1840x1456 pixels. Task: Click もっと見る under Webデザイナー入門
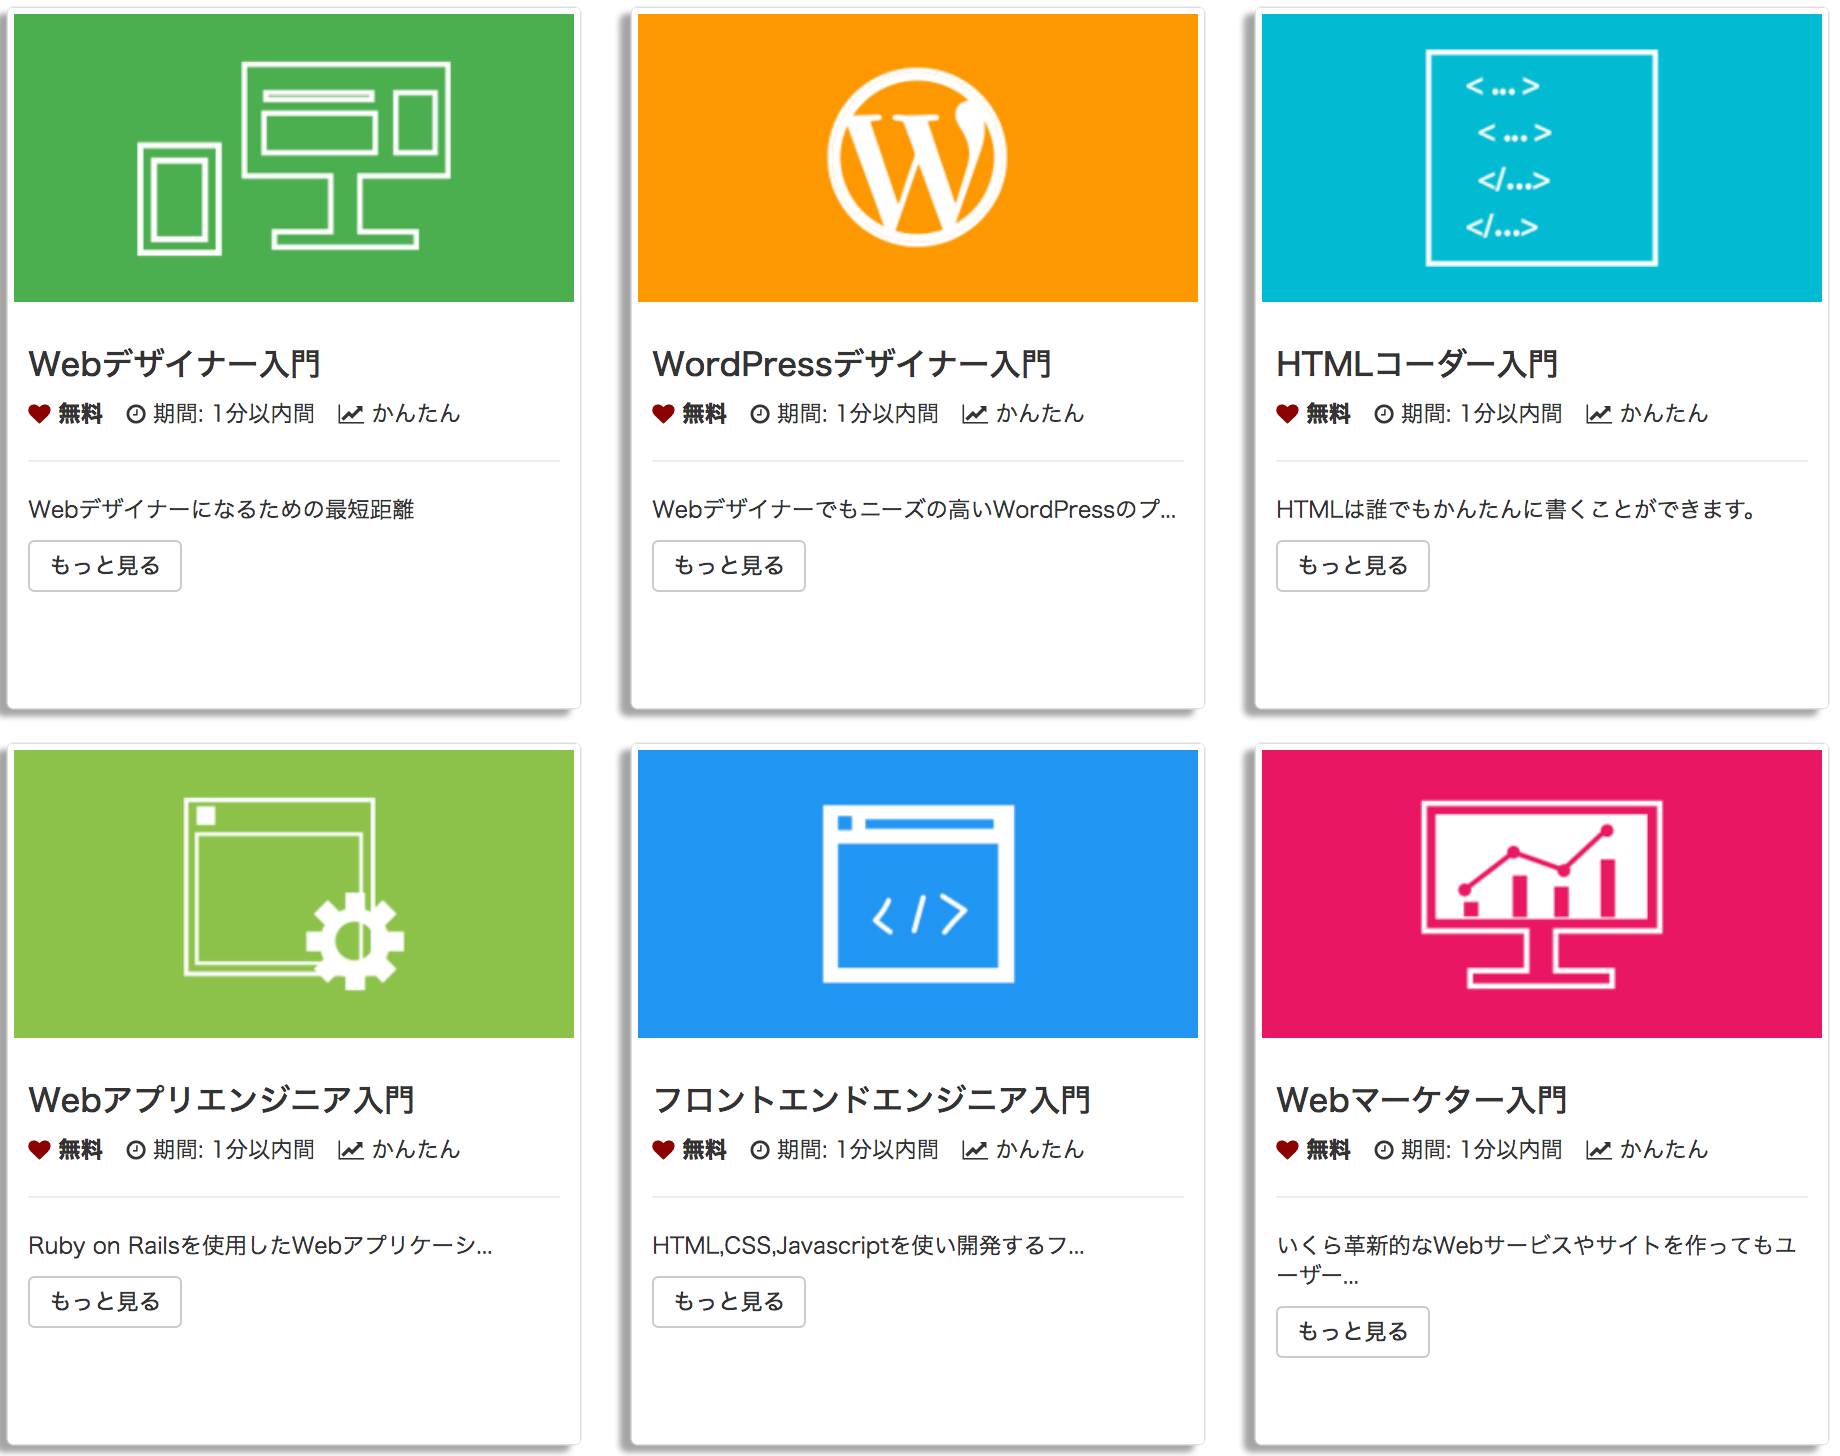[105, 566]
